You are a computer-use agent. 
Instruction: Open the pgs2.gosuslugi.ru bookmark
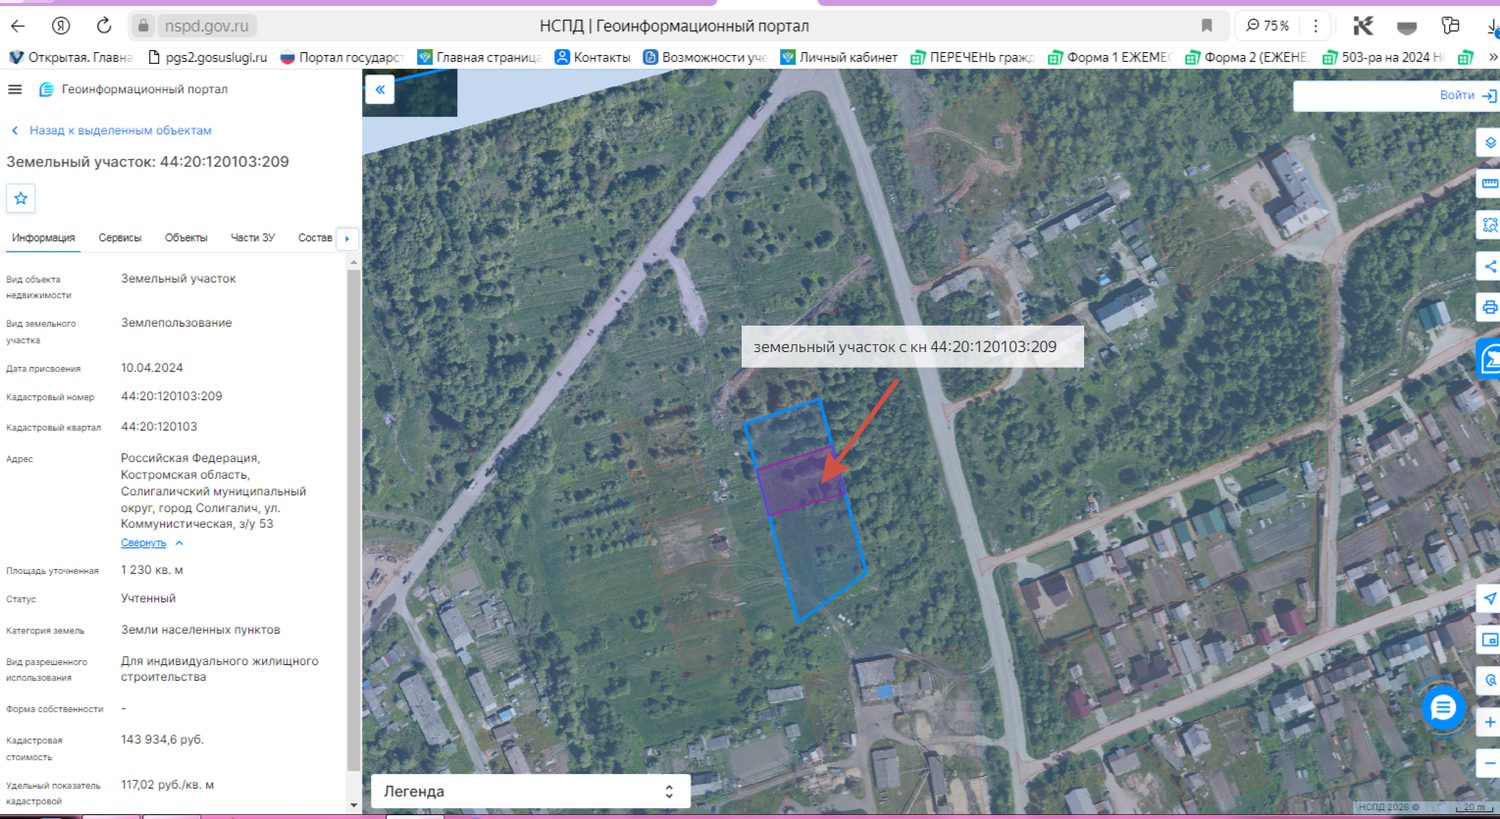(x=207, y=57)
